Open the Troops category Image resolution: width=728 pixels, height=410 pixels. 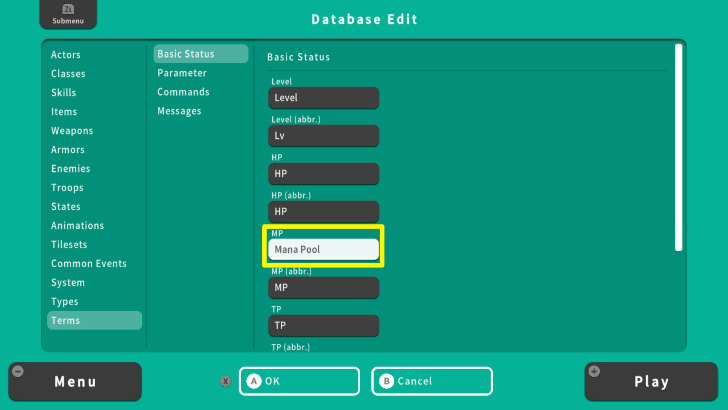pos(67,188)
